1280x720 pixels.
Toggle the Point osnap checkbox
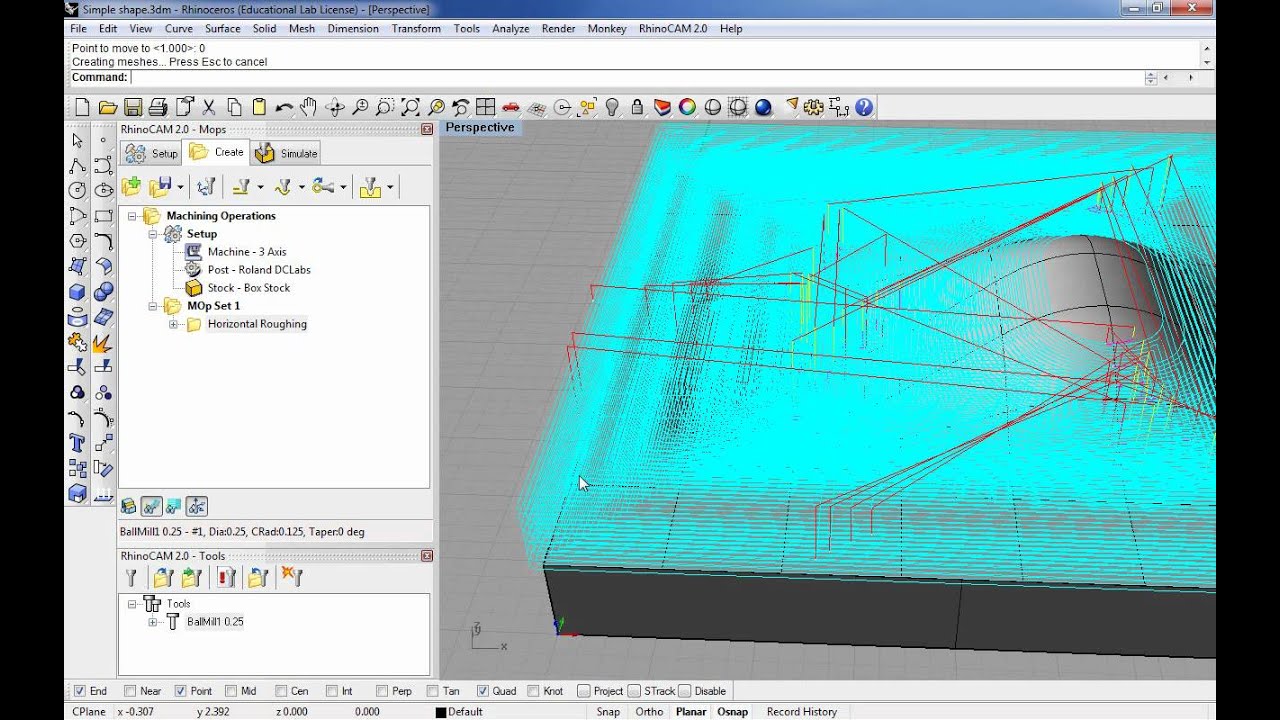[x=180, y=691]
